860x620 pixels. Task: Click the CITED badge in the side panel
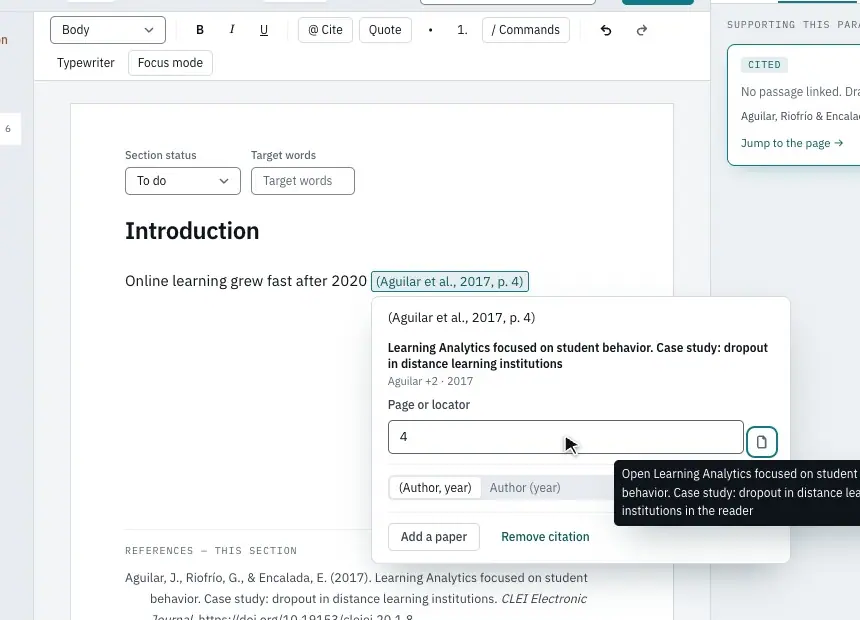pyautogui.click(x=764, y=65)
